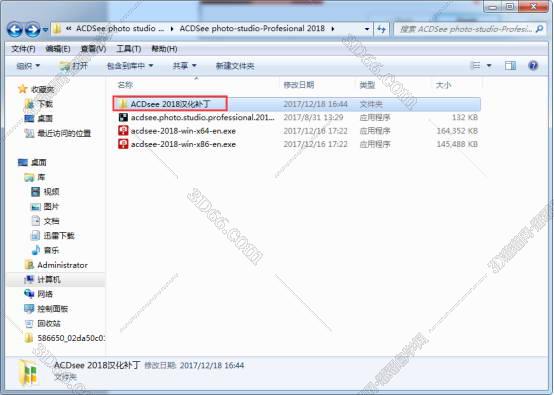The height and width of the screenshot is (395, 554).
Task: Toggle the preview pane icon
Action: [510, 65]
